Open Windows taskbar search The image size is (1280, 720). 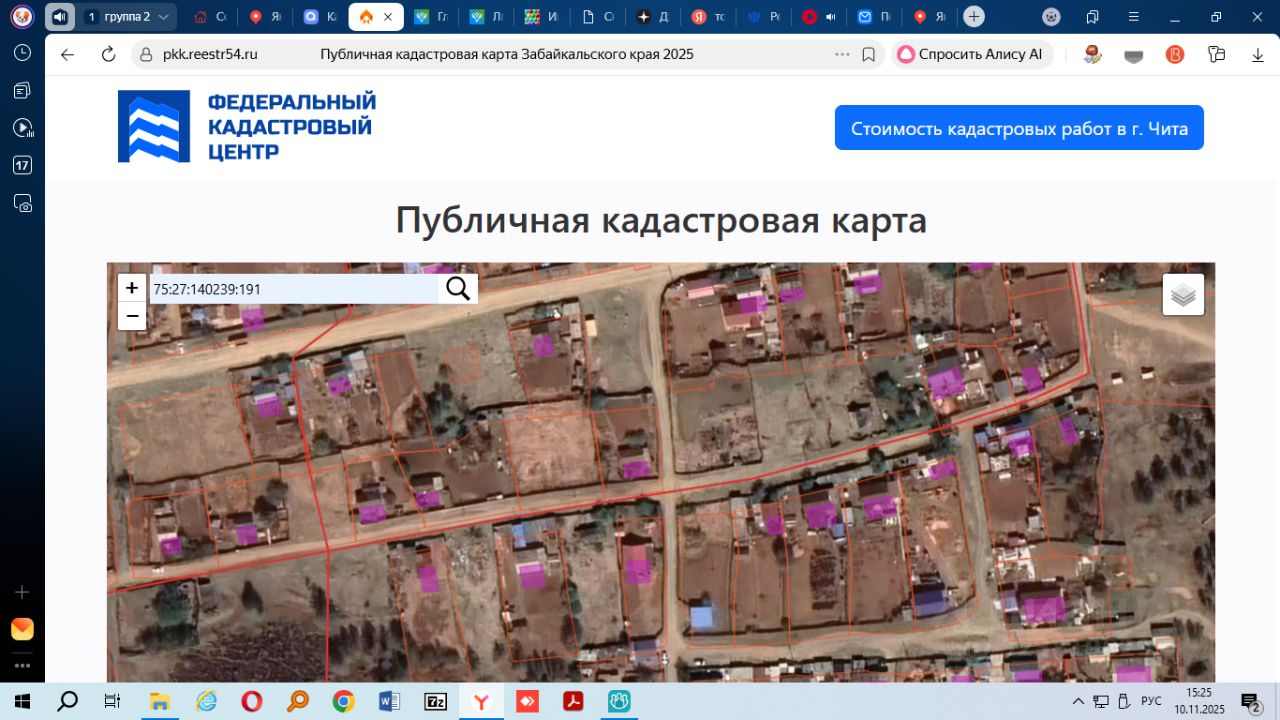68,701
